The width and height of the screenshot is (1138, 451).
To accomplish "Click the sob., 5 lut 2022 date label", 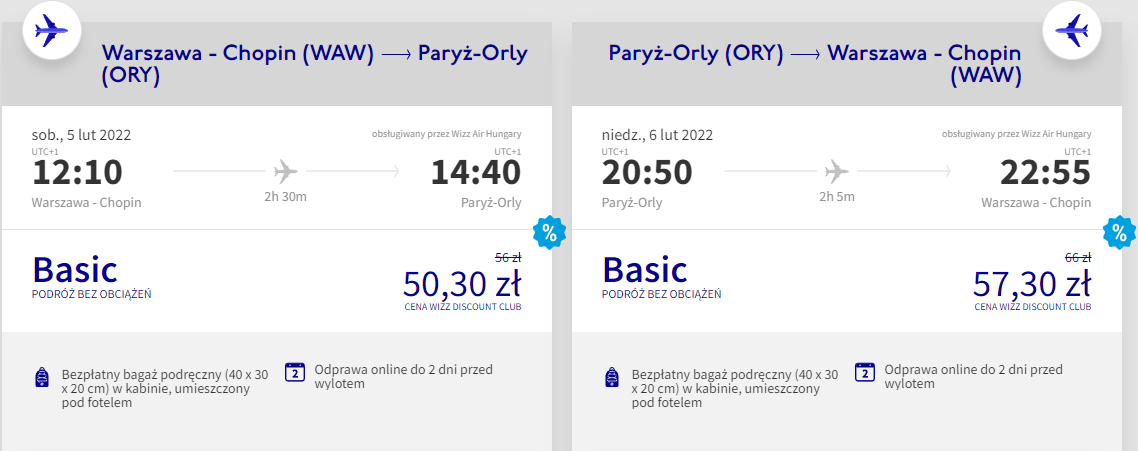I will 82,136.
